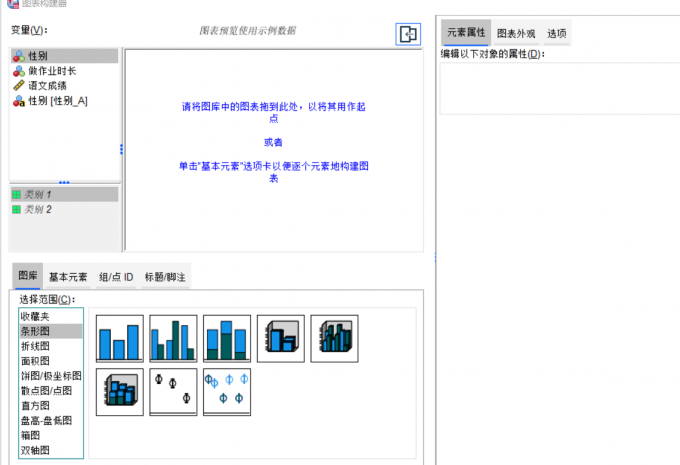Select the 性别 [性别_A] string variable
Viewport: 680px width, 465px height.
tap(64, 101)
